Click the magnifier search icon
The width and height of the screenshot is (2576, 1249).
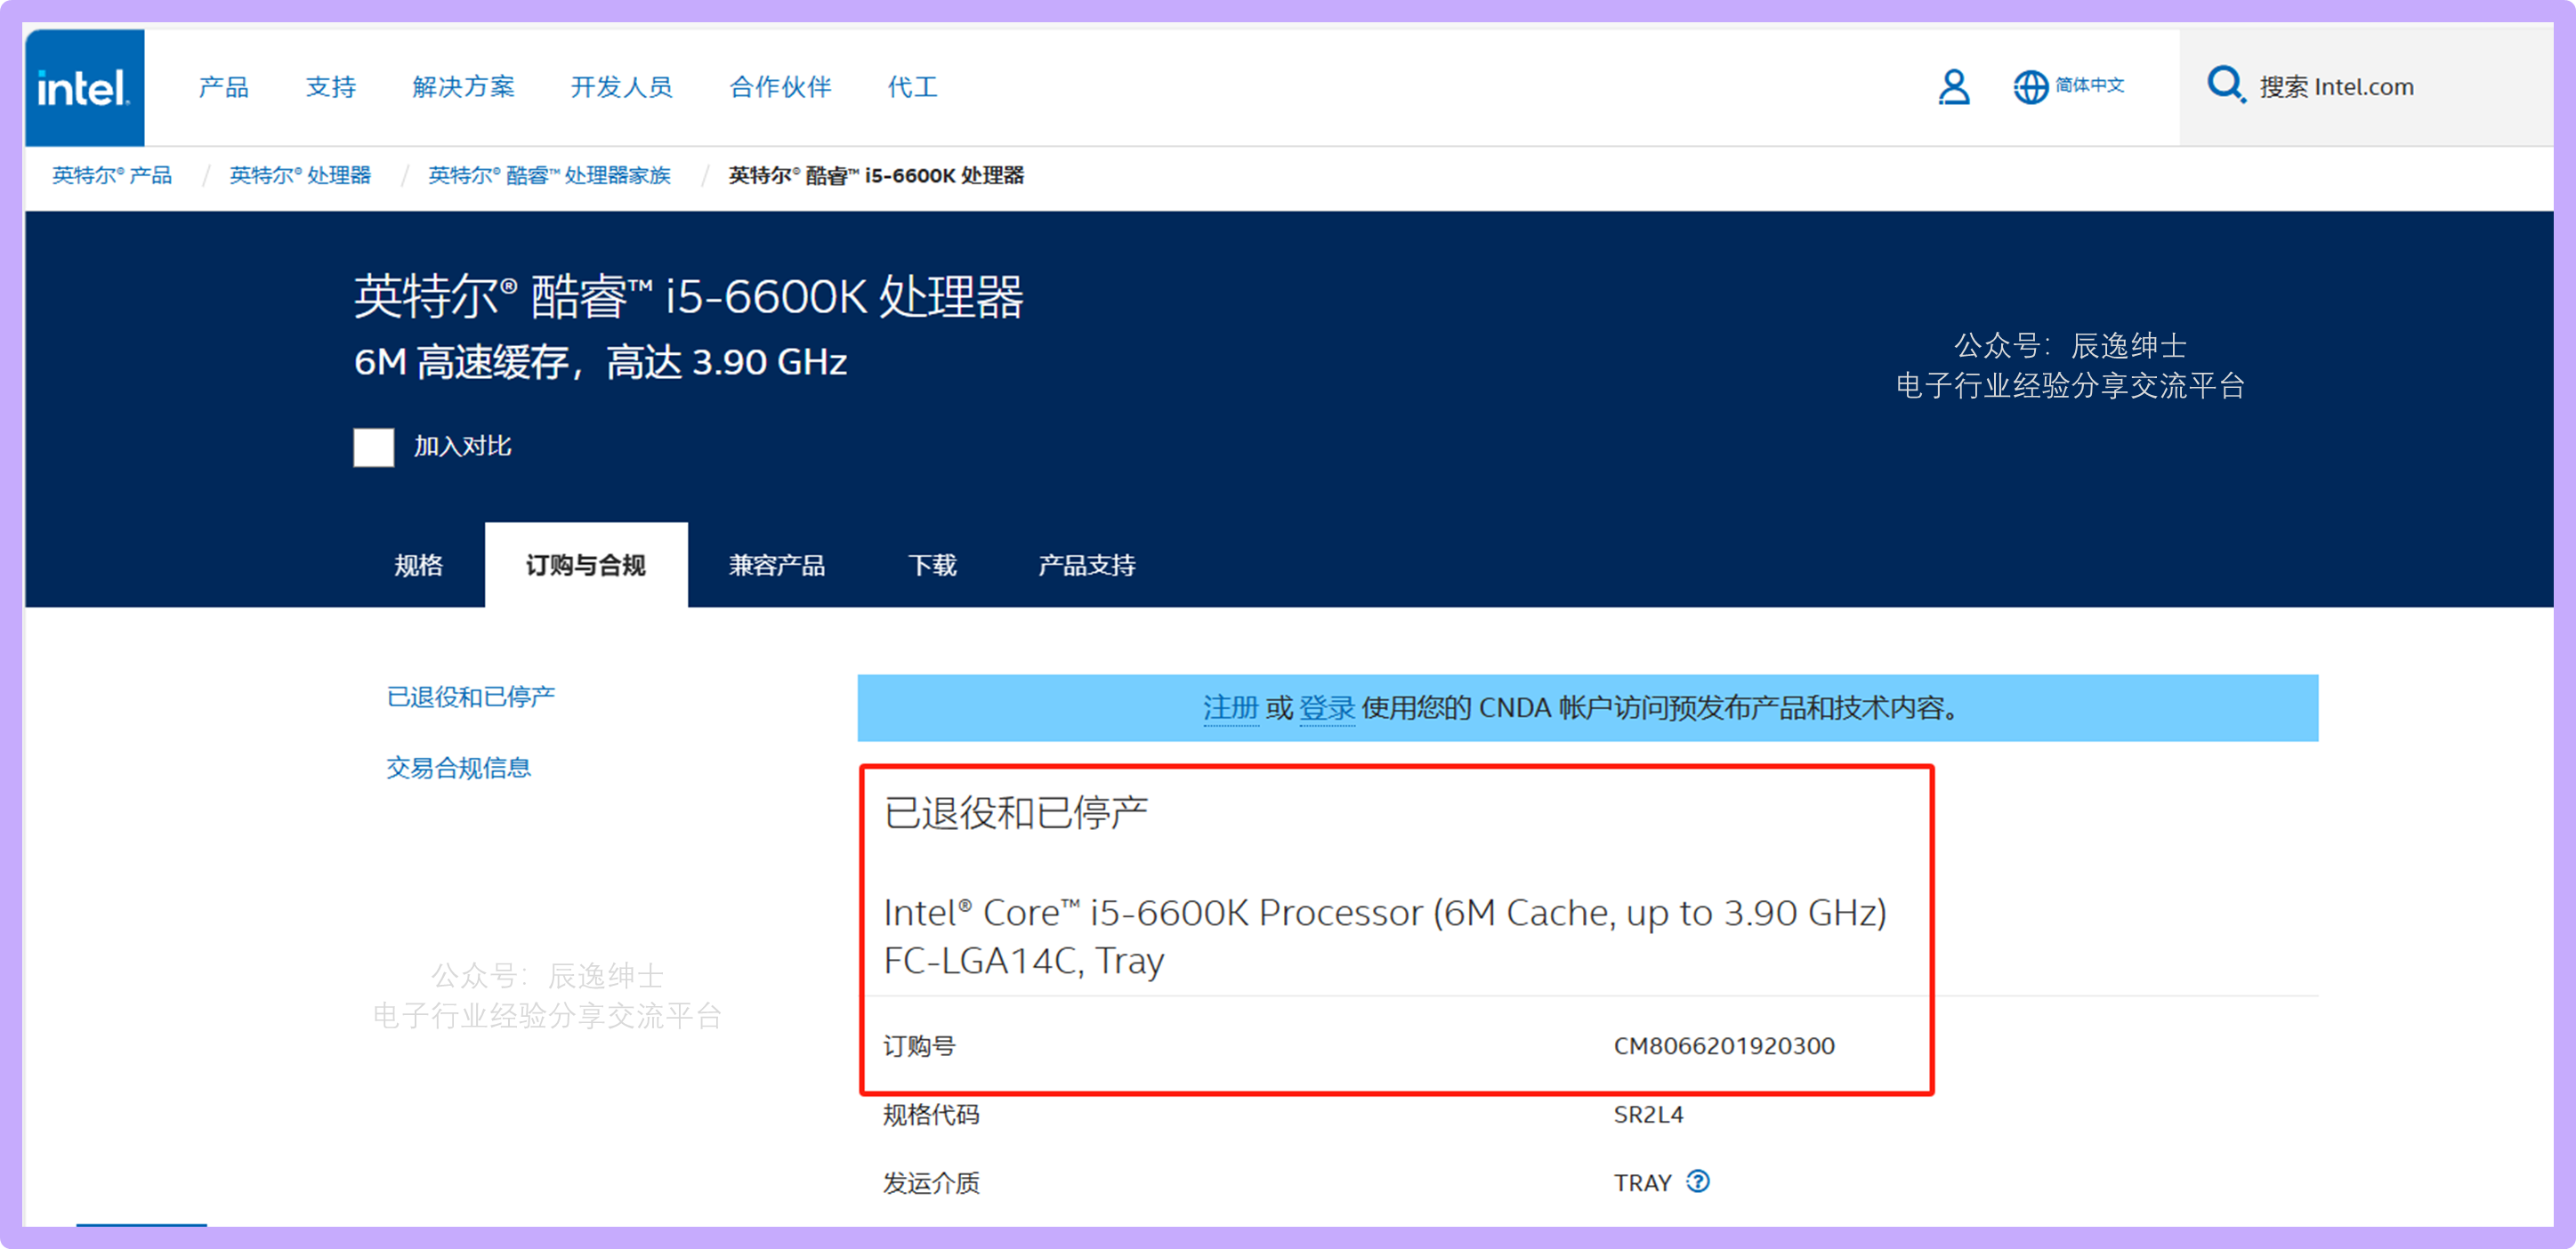pos(2225,85)
